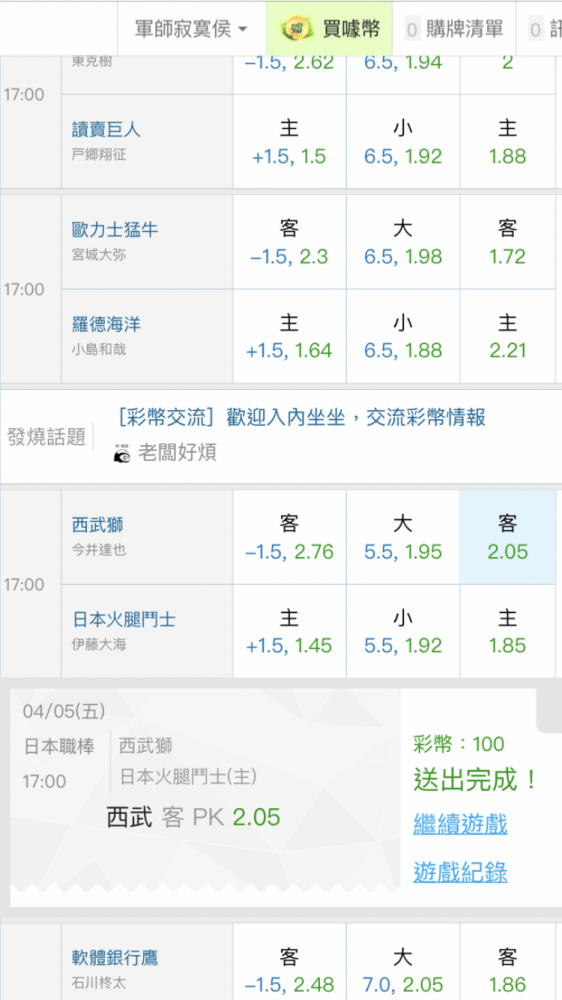
Task: Select 羅德海洋 home odds 2.21
Action: [x=508, y=336]
